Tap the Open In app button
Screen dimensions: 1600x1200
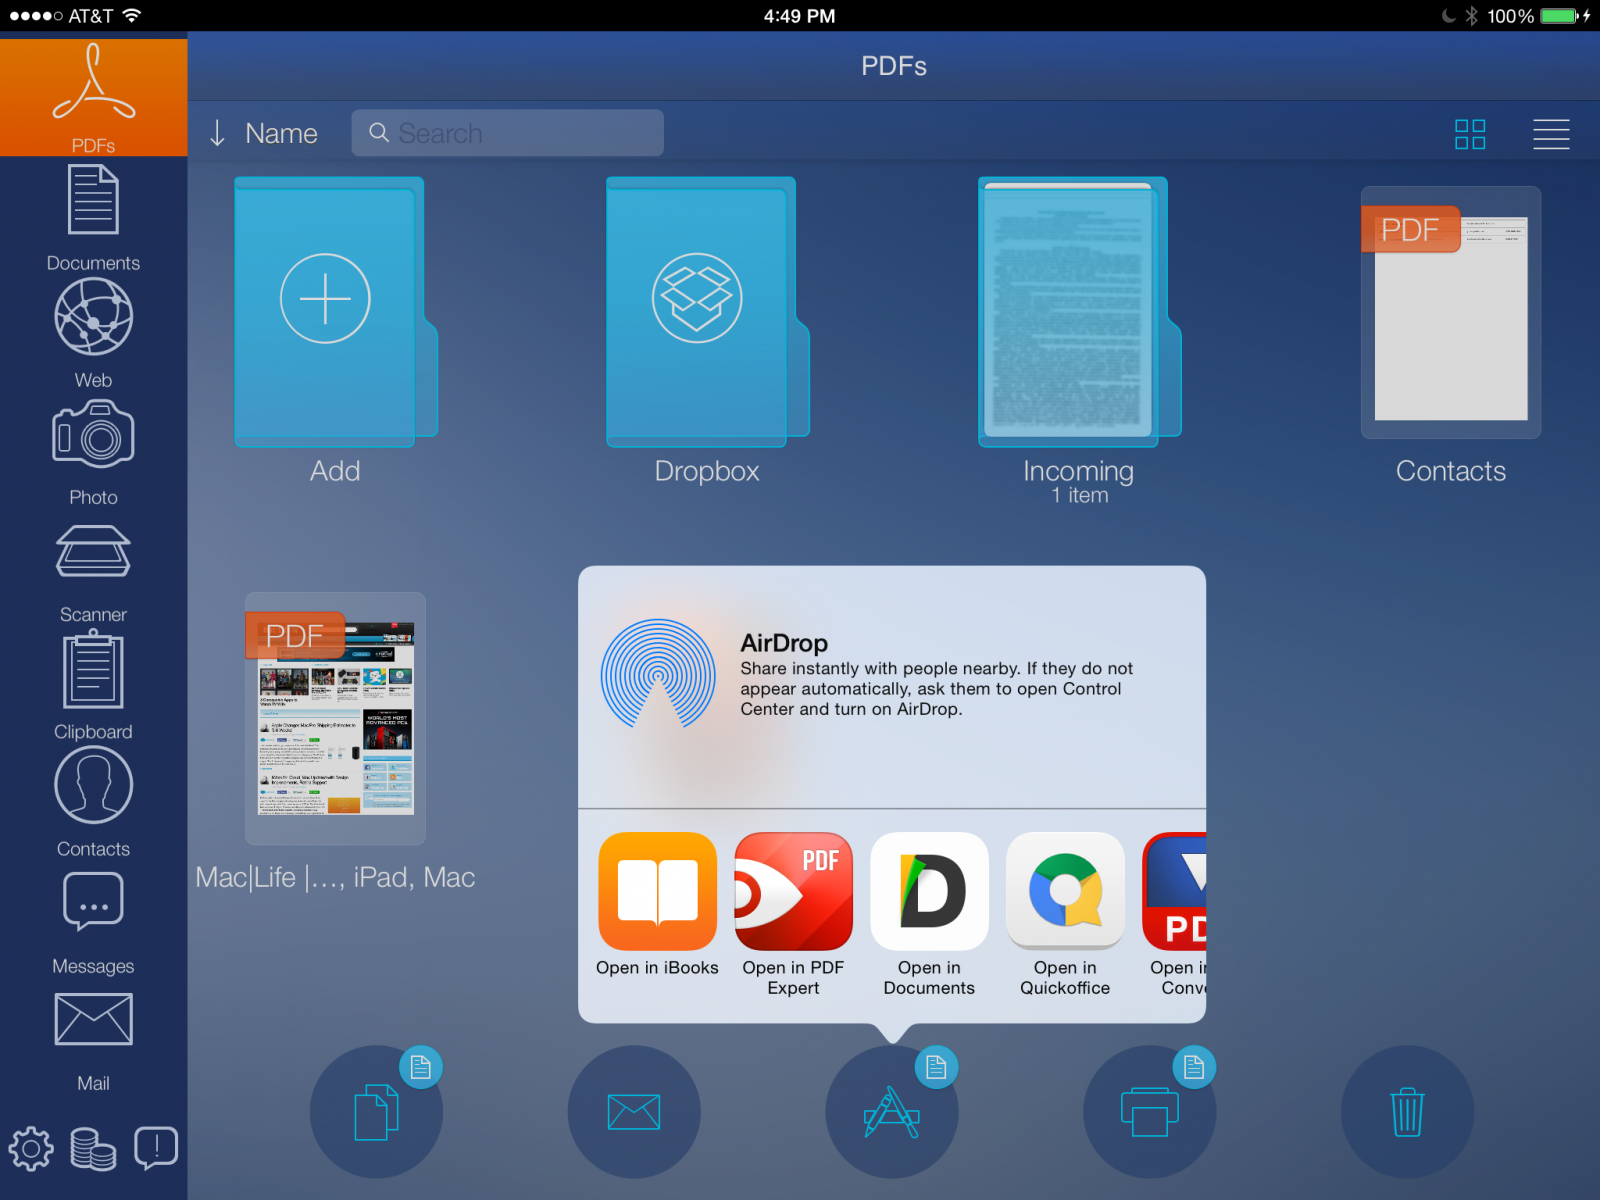(892, 1111)
